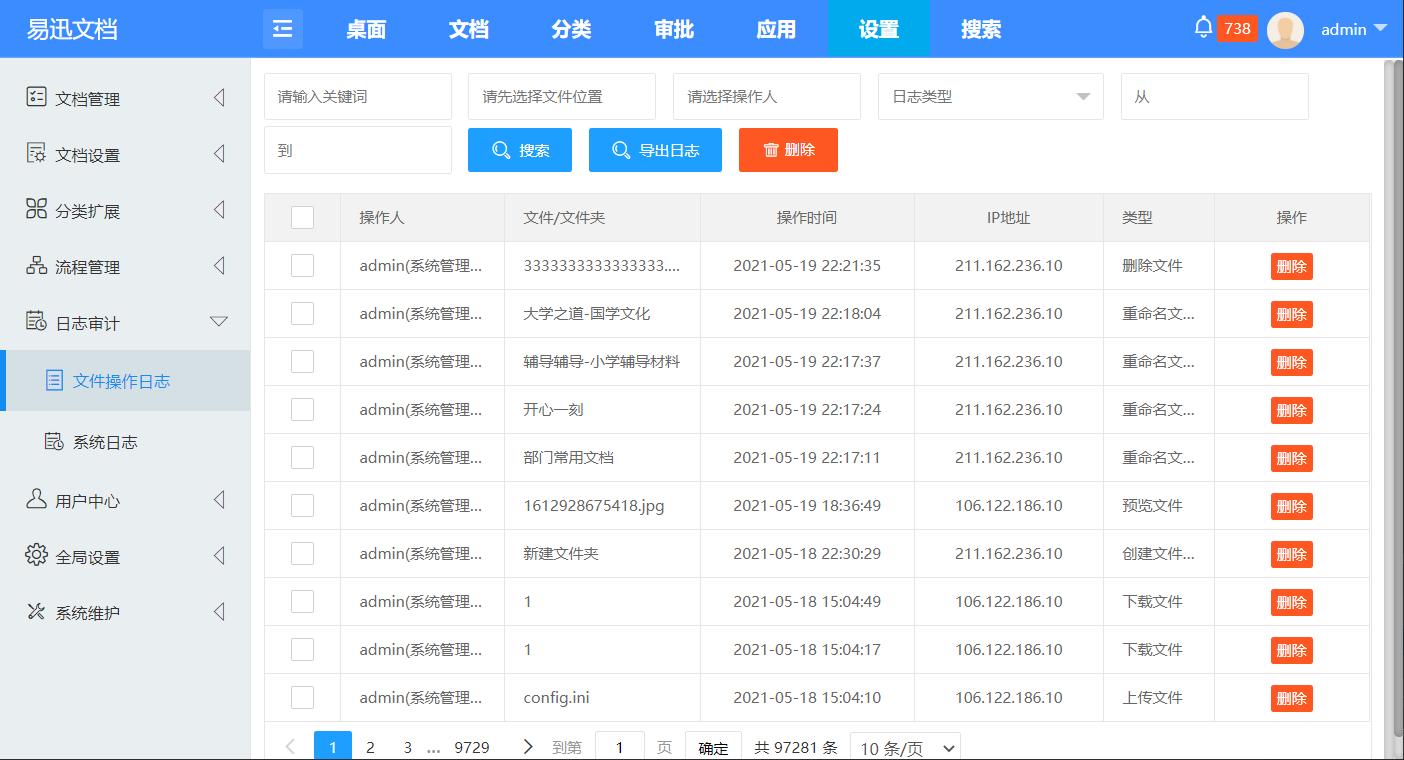Delete the 新建文件夹 log entry
Viewport: 1404px width, 760px height.
tap(1291, 554)
